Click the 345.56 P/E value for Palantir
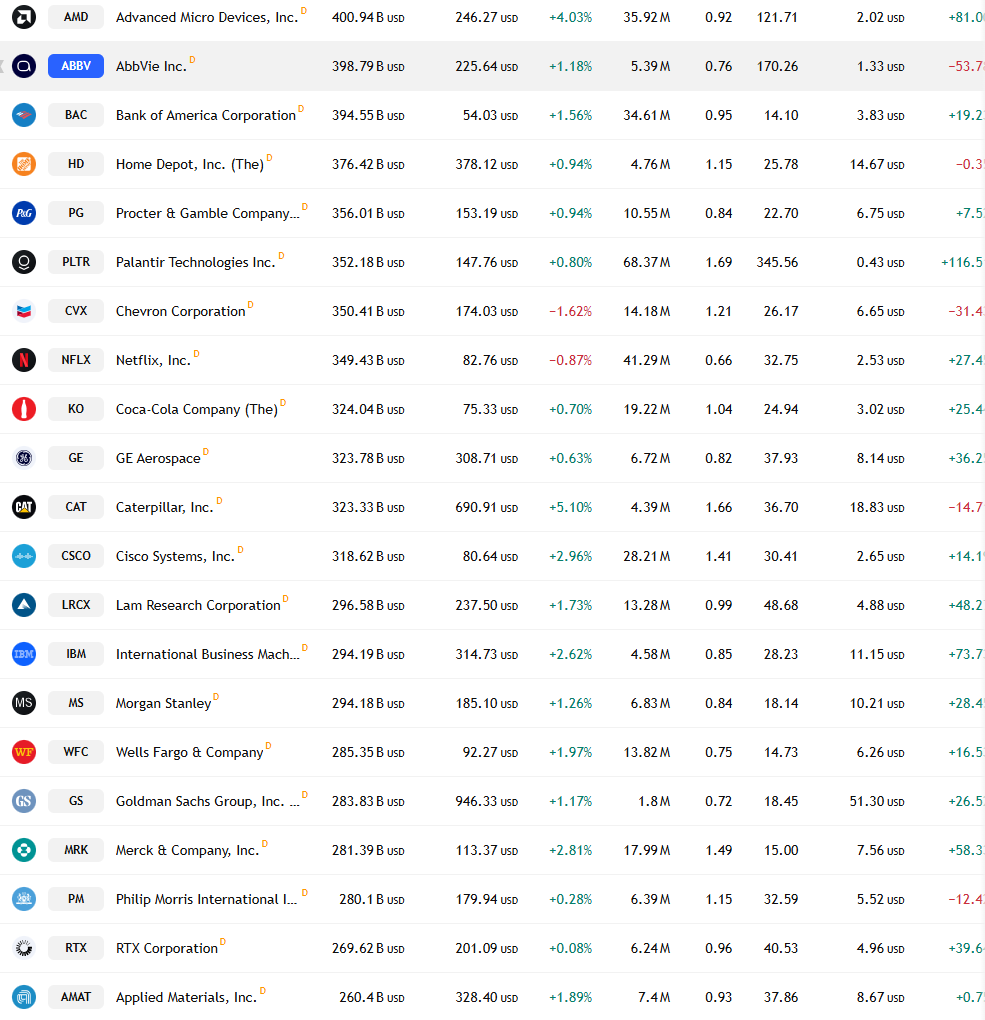This screenshot has height=1020, width=985. tap(777, 262)
